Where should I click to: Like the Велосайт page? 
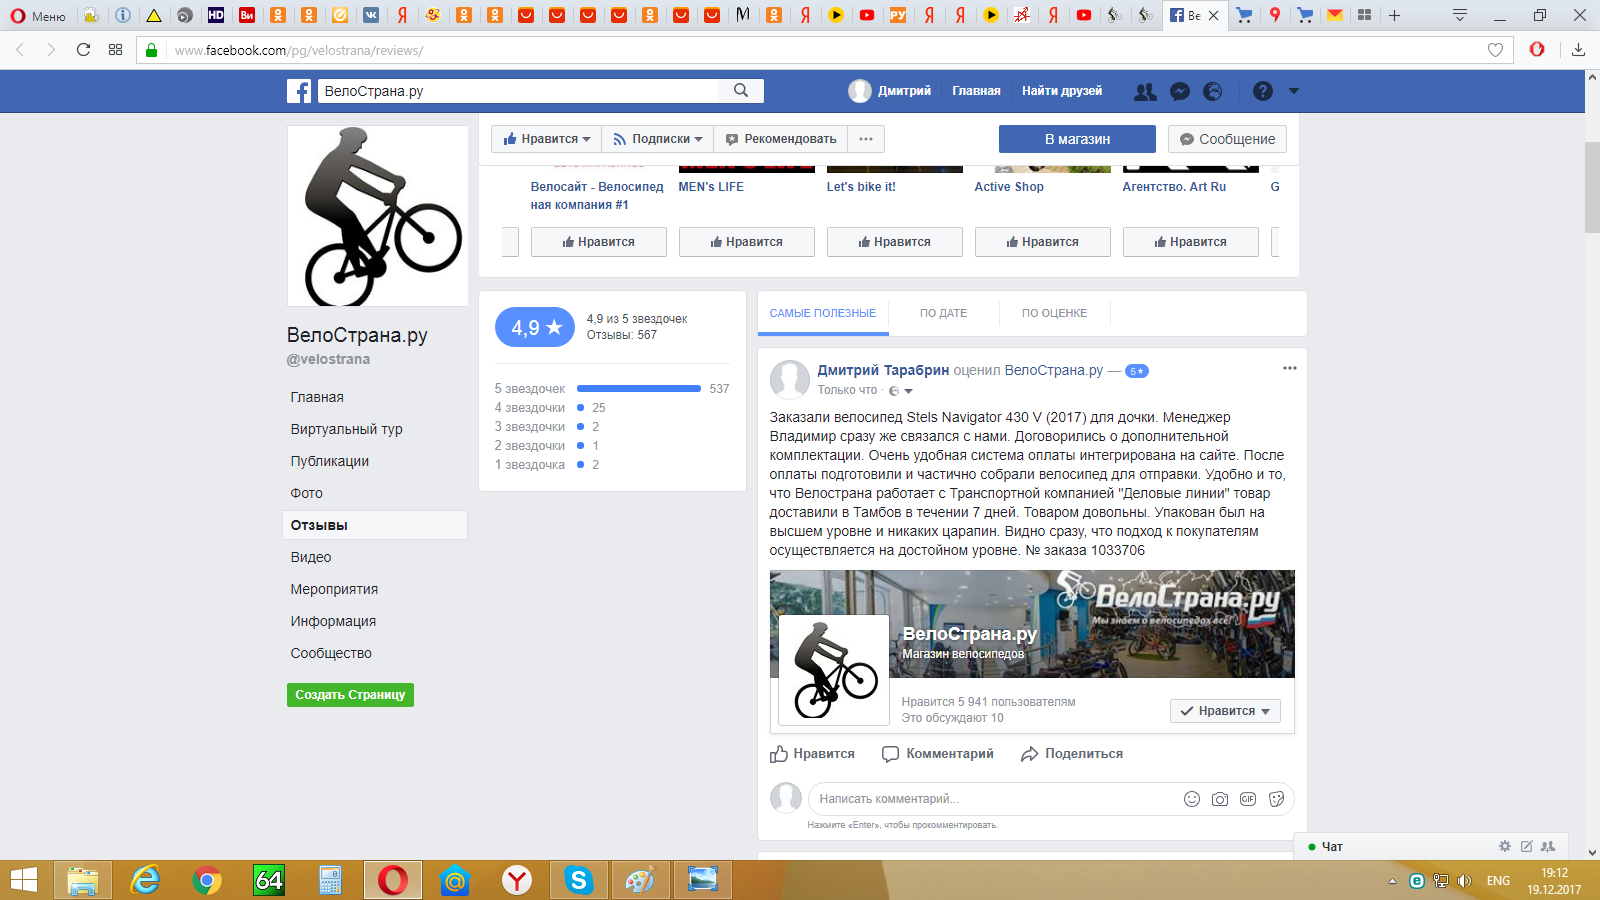[x=598, y=242]
